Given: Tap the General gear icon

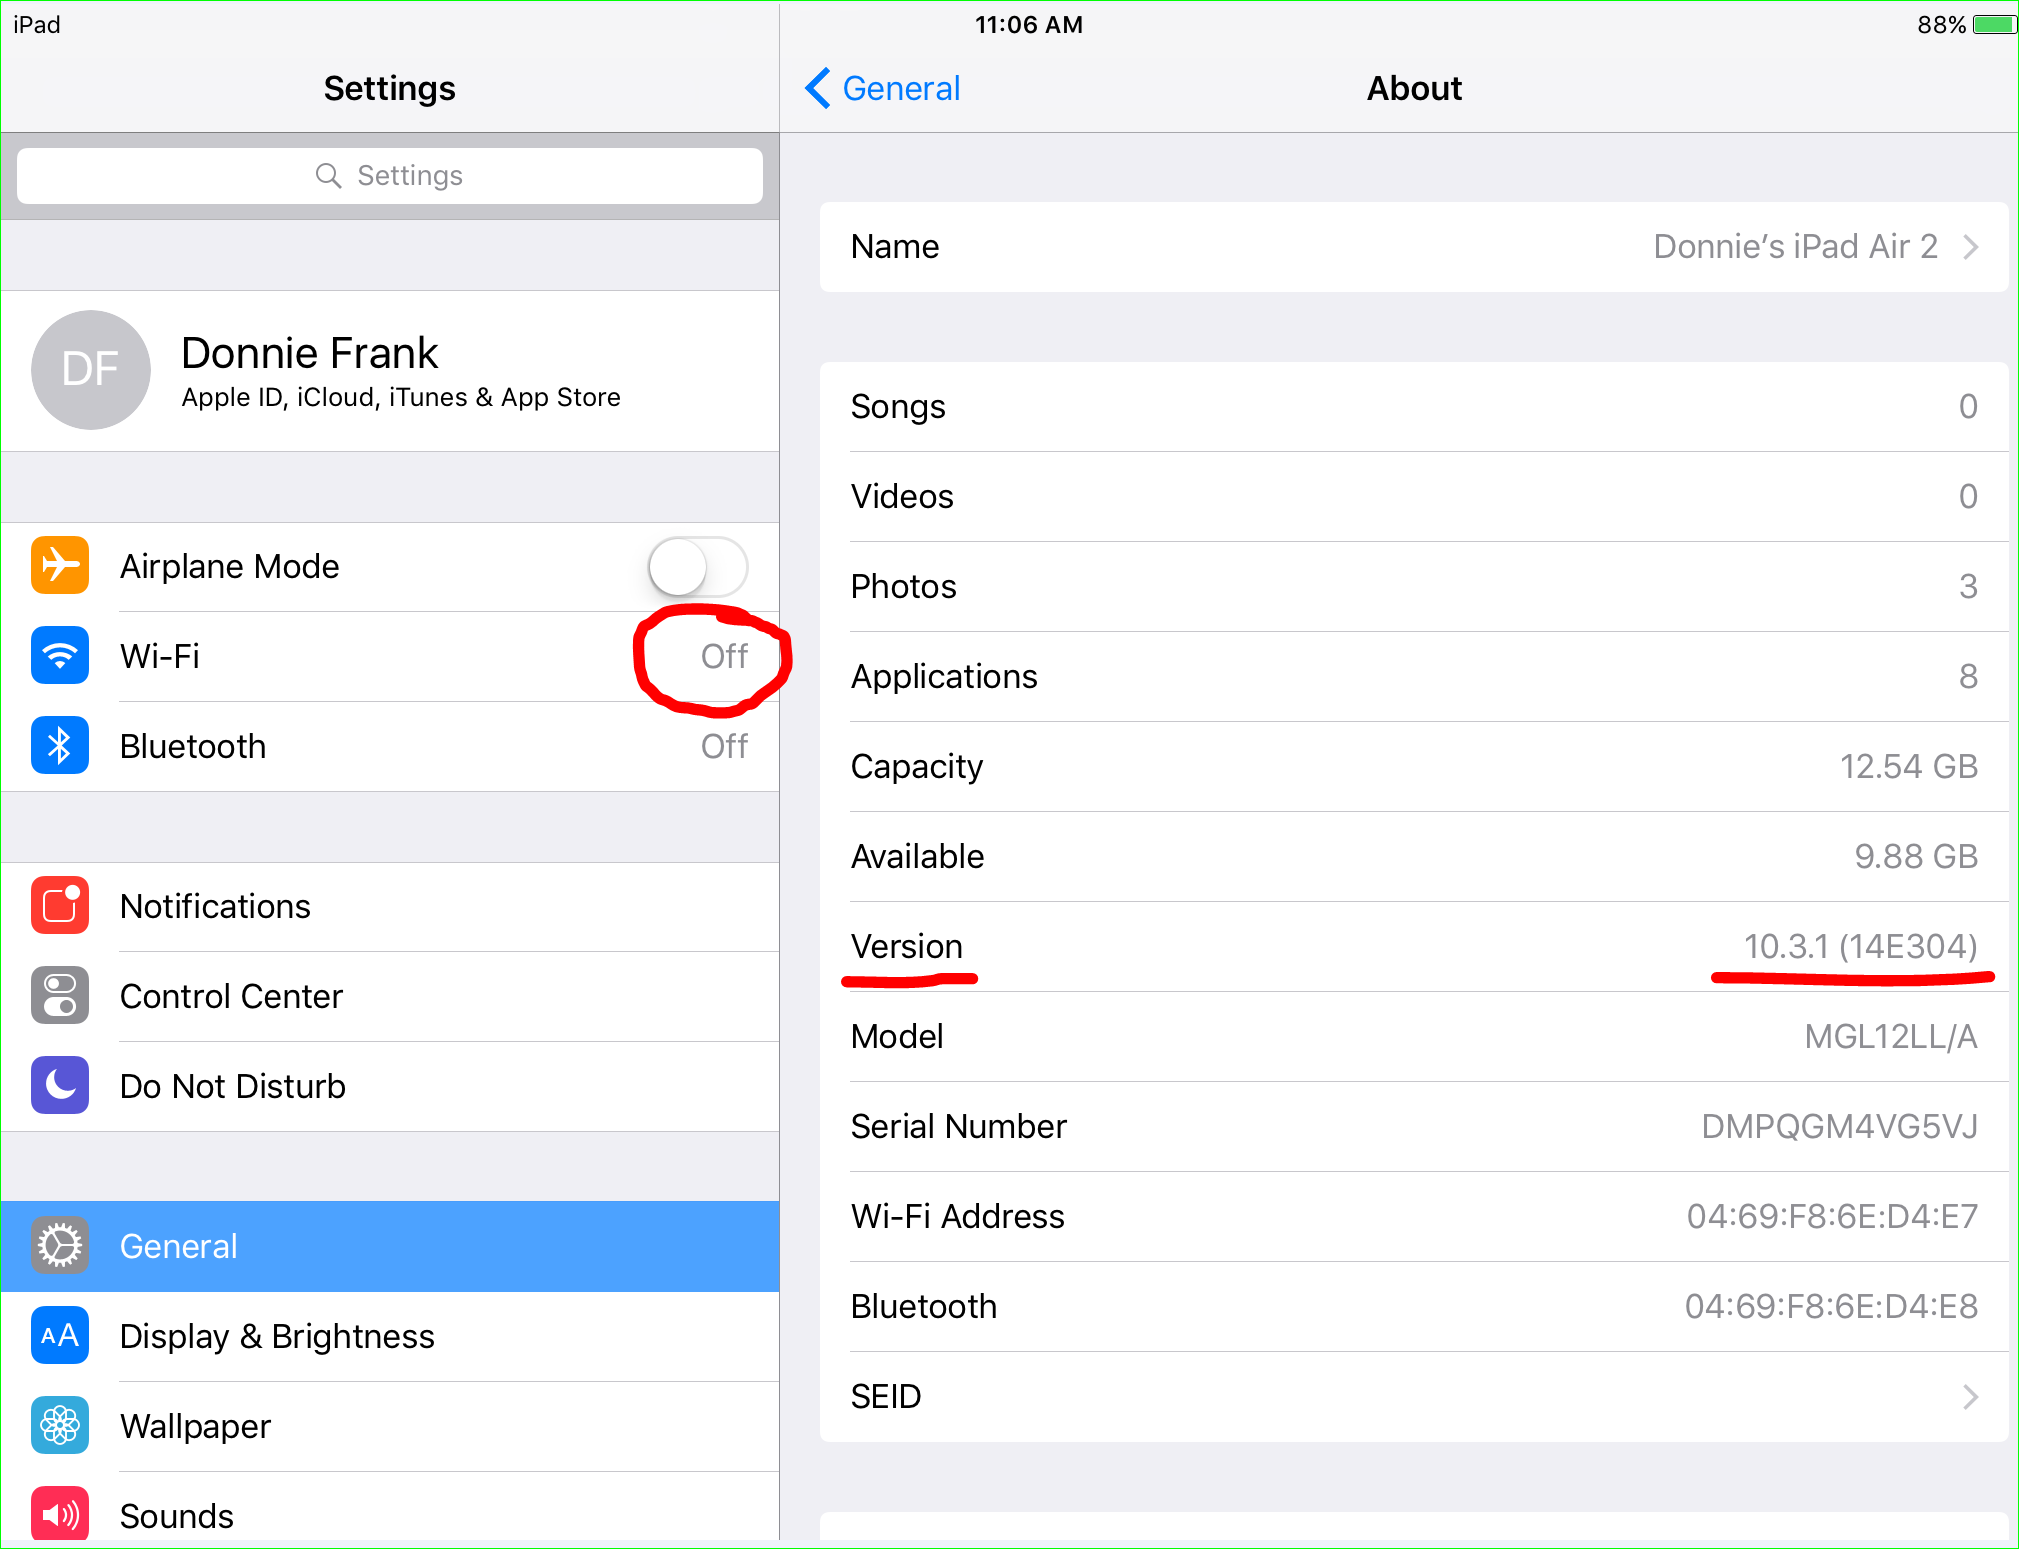Looking at the screenshot, I should (60, 1245).
